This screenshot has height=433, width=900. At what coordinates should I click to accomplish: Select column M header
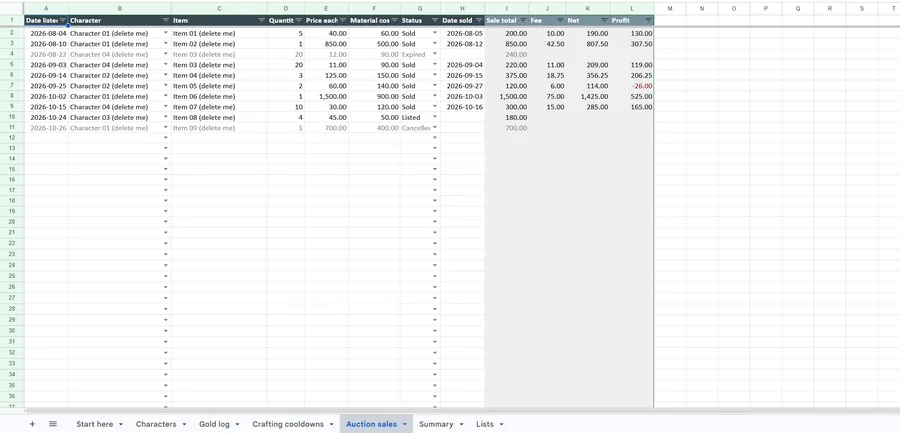coord(670,8)
